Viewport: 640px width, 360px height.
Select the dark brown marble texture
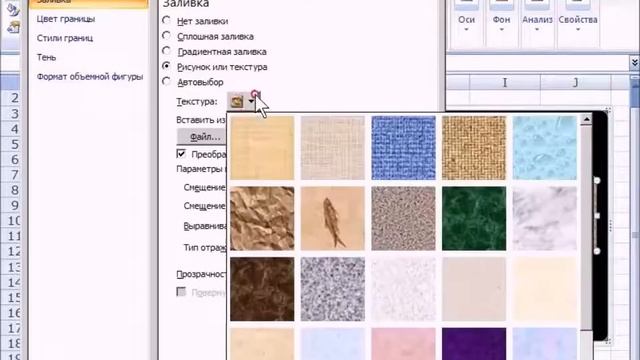pyautogui.click(x=262, y=289)
